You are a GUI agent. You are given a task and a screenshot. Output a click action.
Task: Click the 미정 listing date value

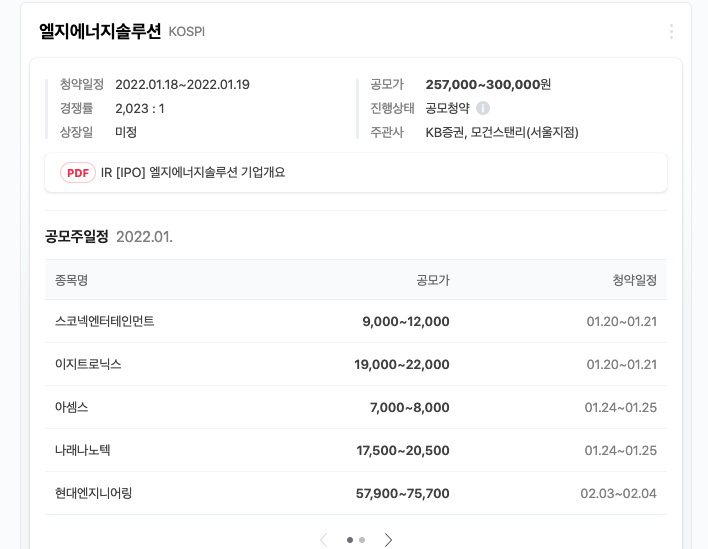coord(126,132)
